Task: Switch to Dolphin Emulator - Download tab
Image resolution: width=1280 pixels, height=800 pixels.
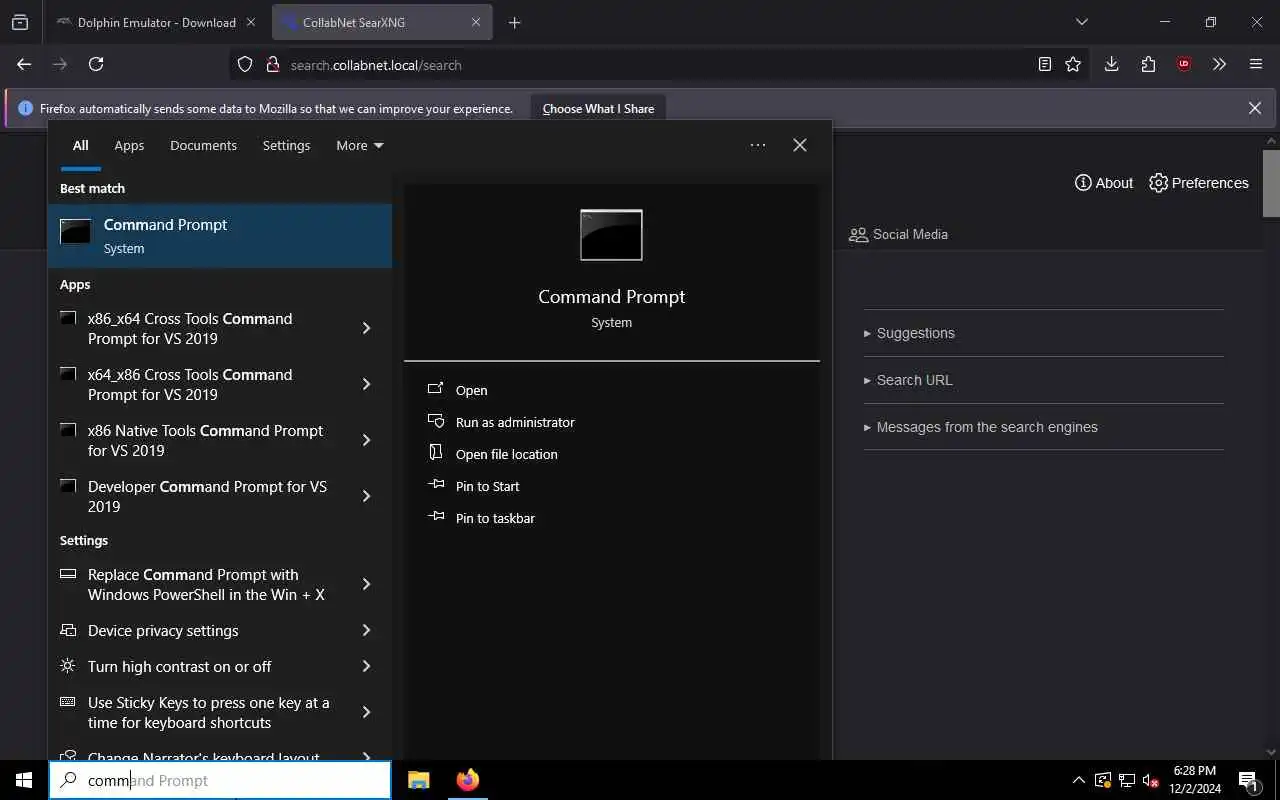Action: (x=156, y=22)
